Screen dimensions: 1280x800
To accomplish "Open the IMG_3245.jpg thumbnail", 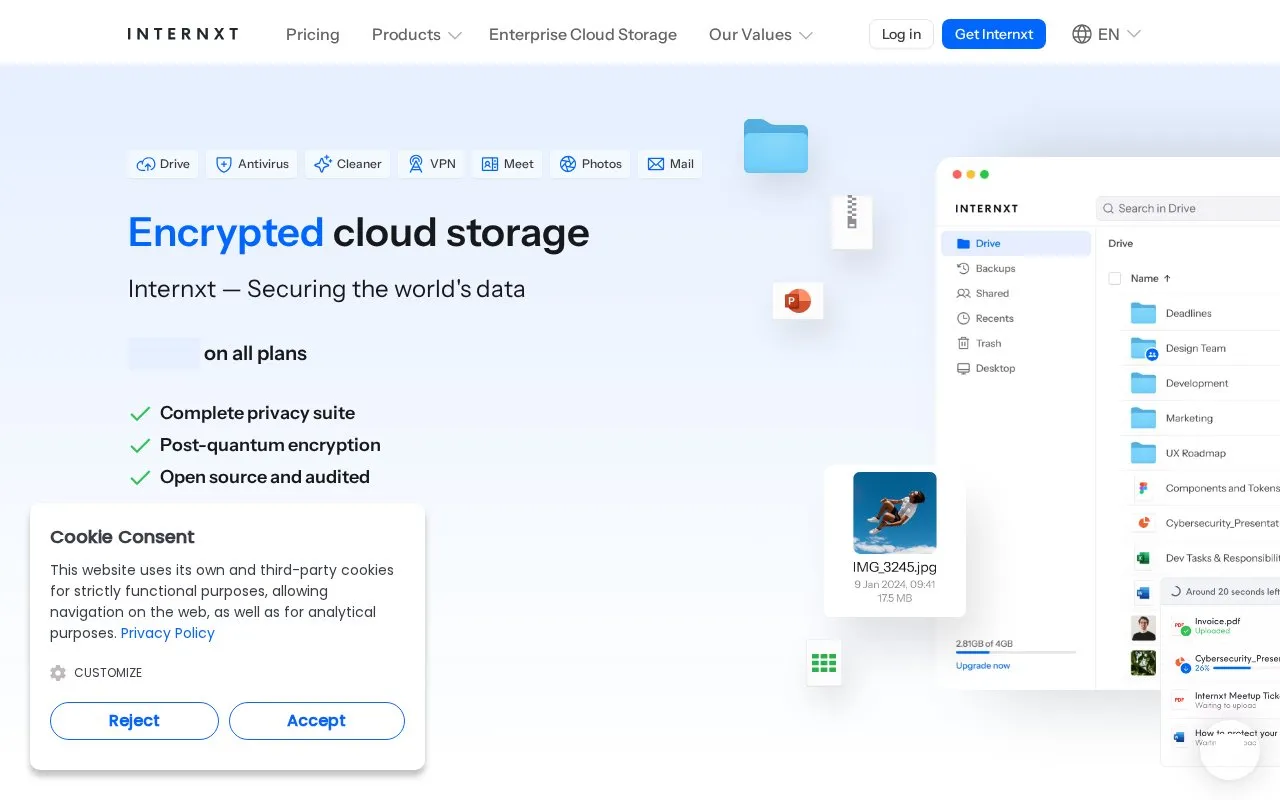I will (895, 513).
